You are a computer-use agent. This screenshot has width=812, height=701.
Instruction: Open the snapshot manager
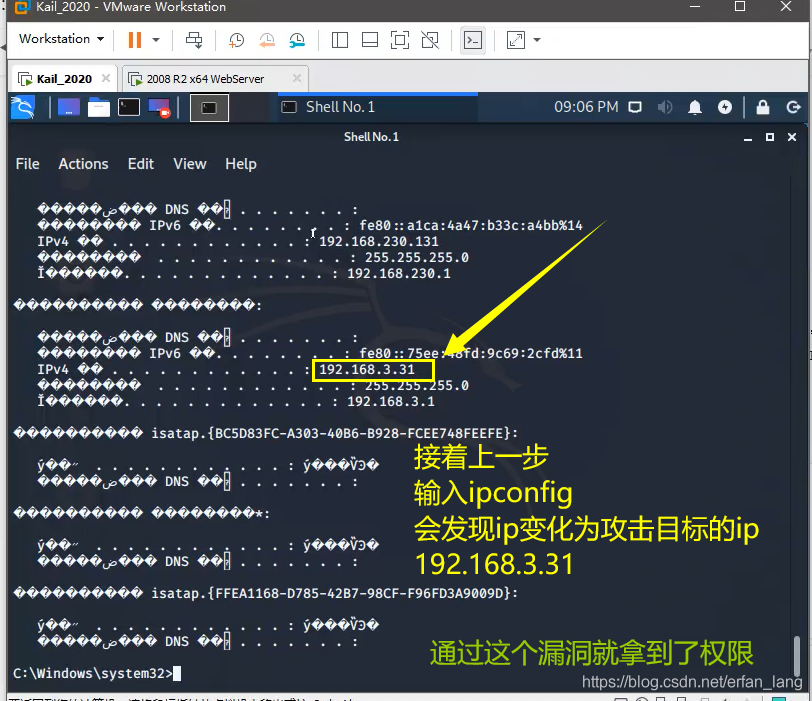point(297,40)
